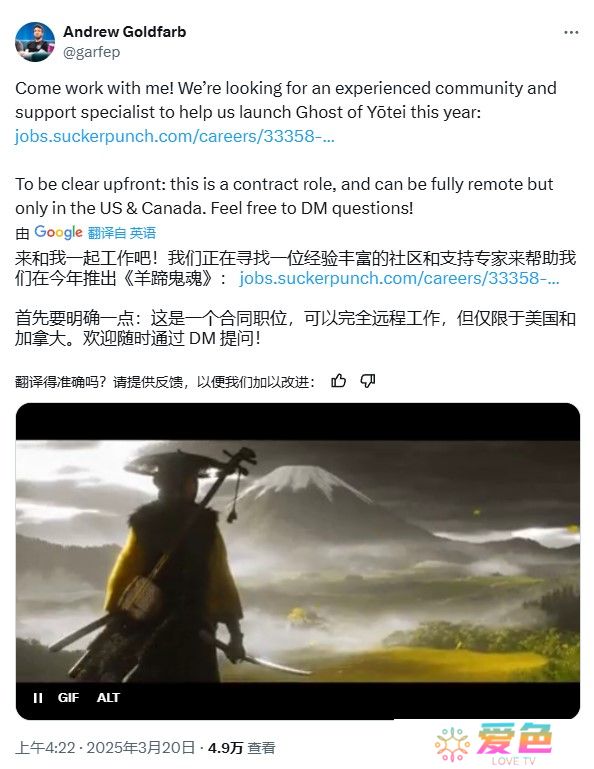Click the Ghost of Yōtei GIF image
Image resolution: width=594 pixels, height=769 pixels.
tap(298, 561)
